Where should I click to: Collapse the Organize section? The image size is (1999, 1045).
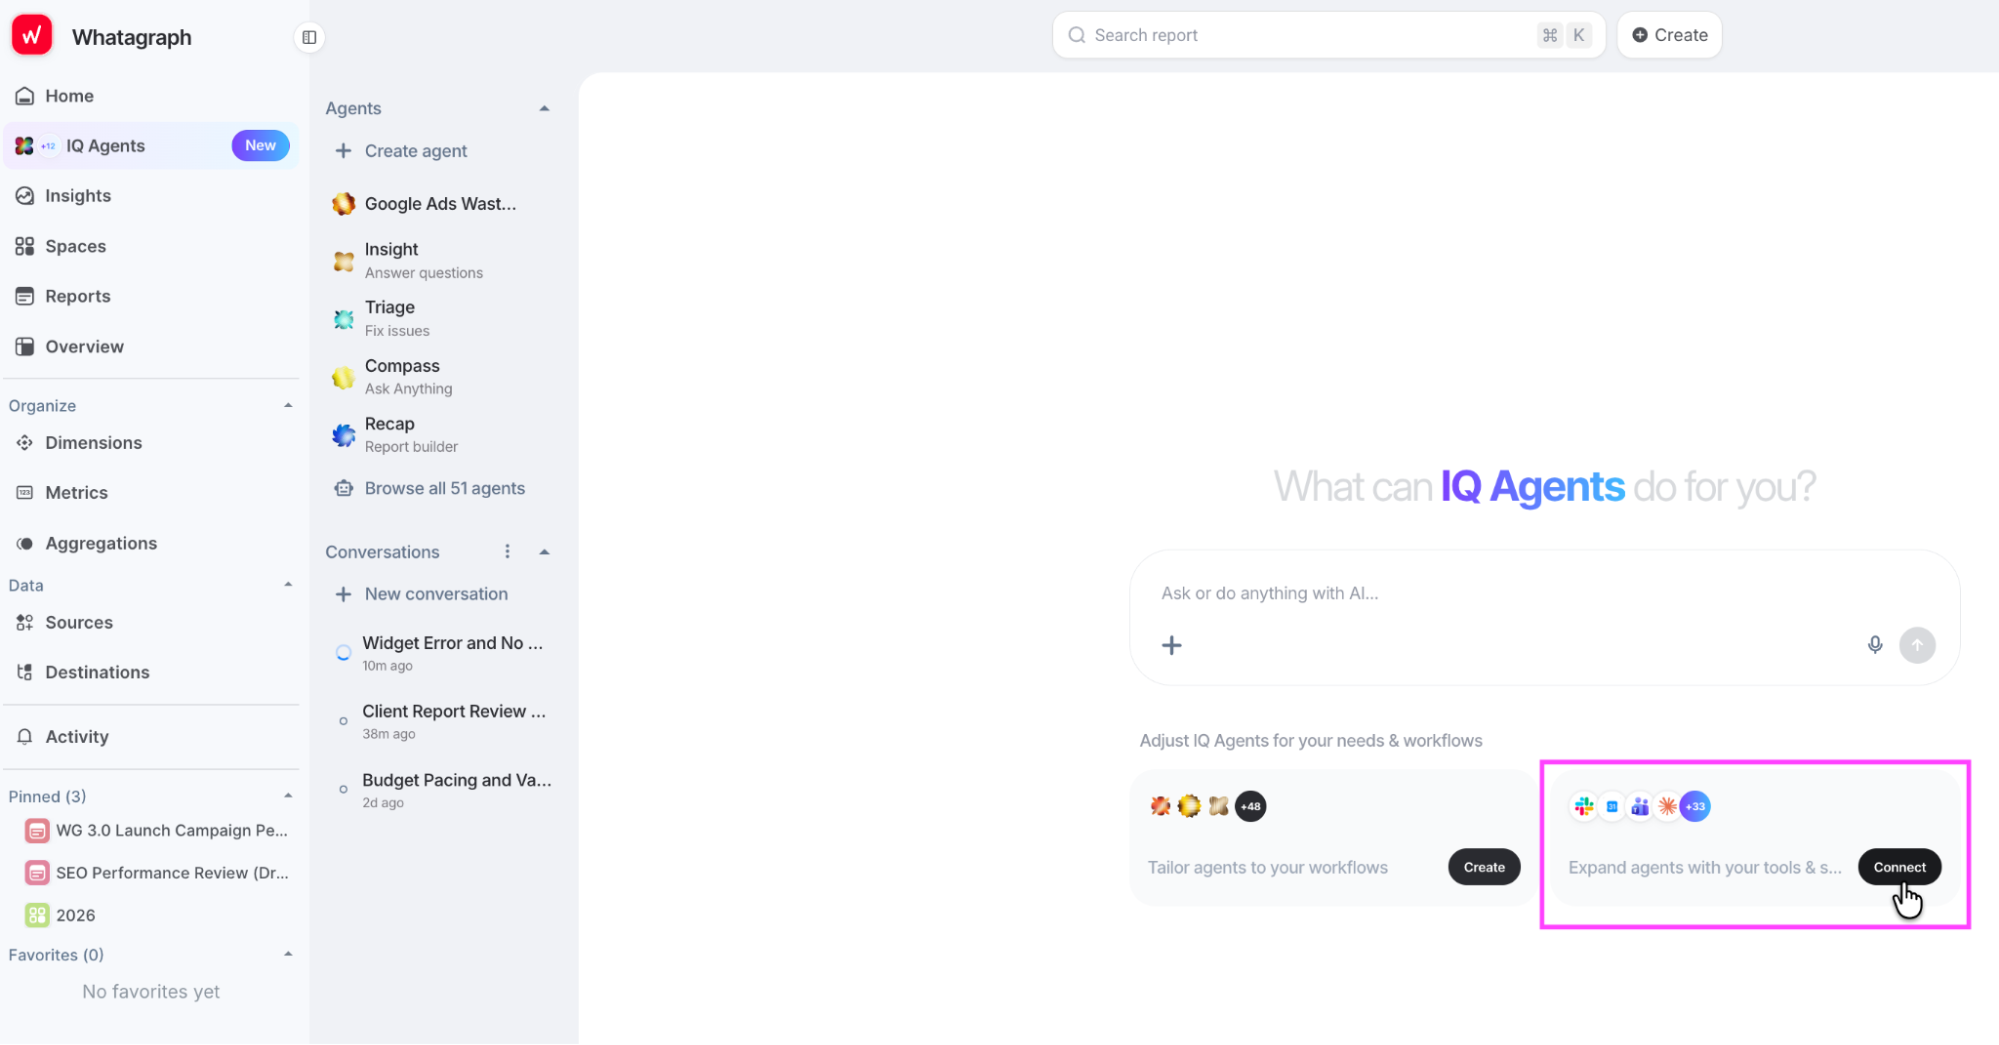click(x=288, y=405)
